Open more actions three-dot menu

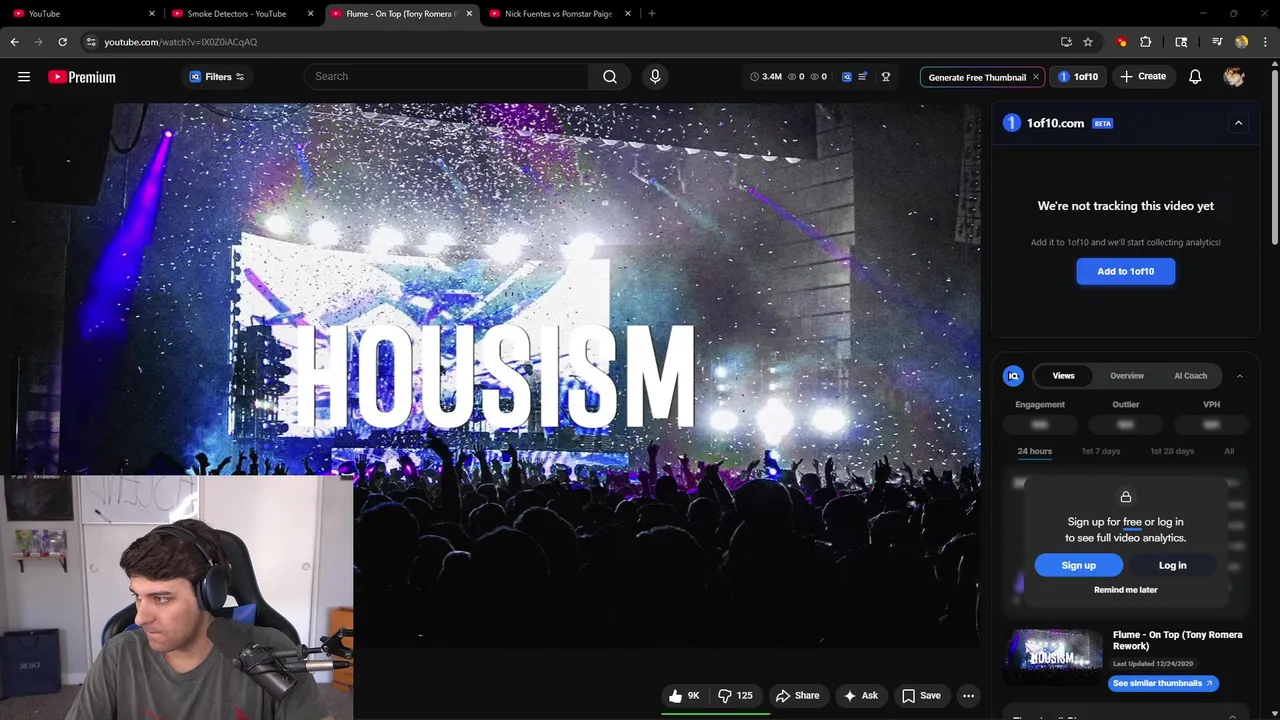(968, 696)
